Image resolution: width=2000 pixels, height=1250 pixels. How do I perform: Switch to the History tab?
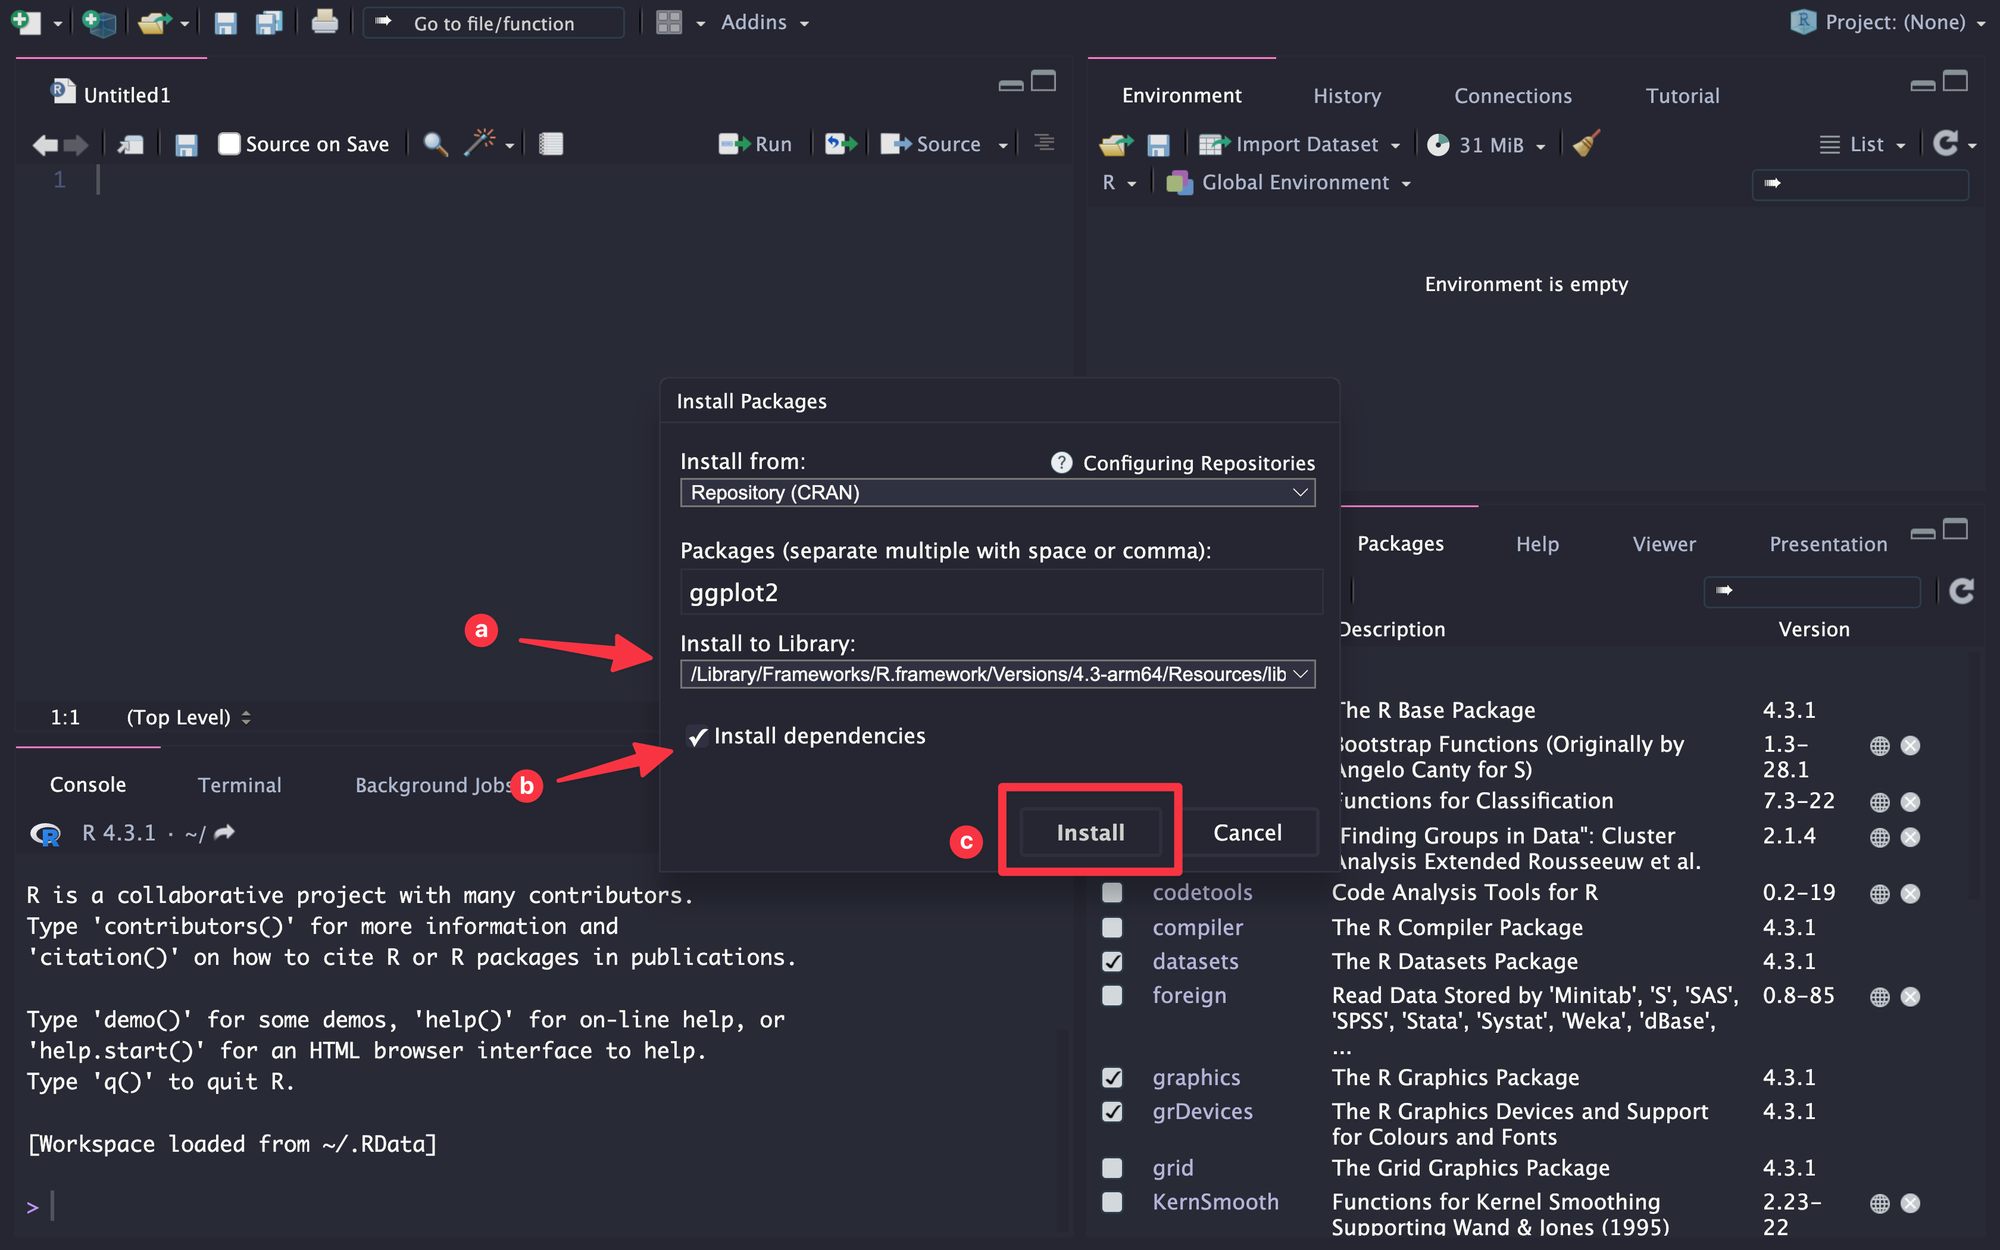pyautogui.click(x=1341, y=95)
